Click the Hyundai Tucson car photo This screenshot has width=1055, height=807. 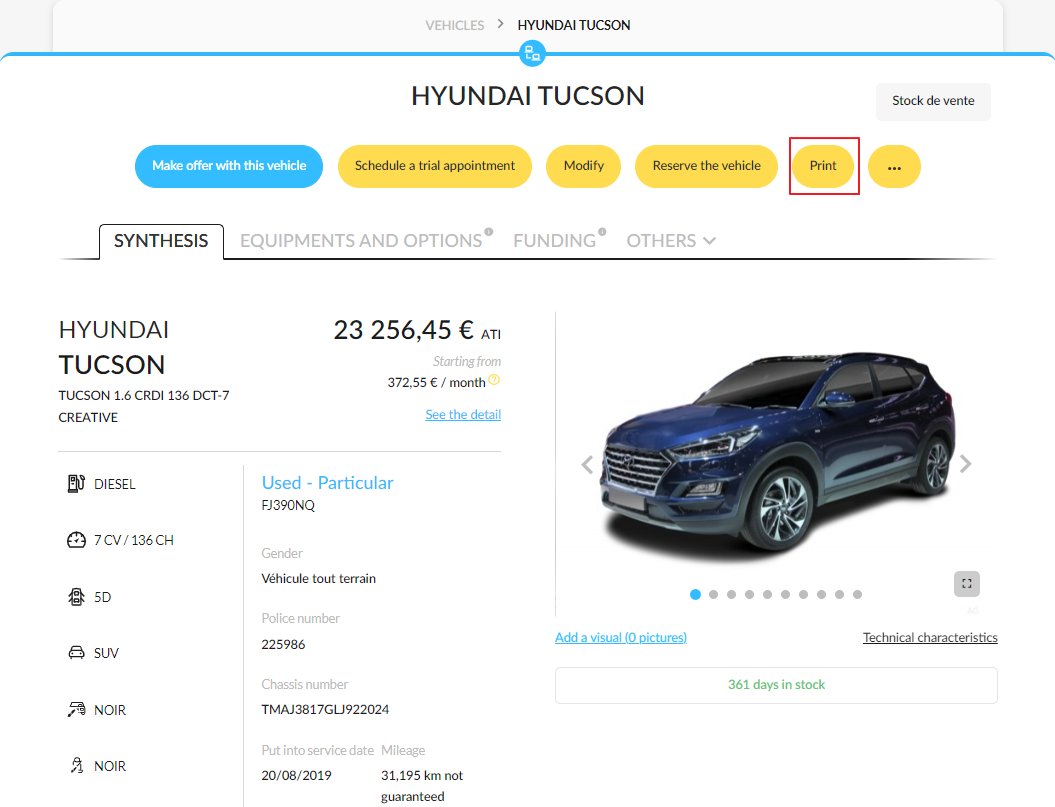click(777, 454)
